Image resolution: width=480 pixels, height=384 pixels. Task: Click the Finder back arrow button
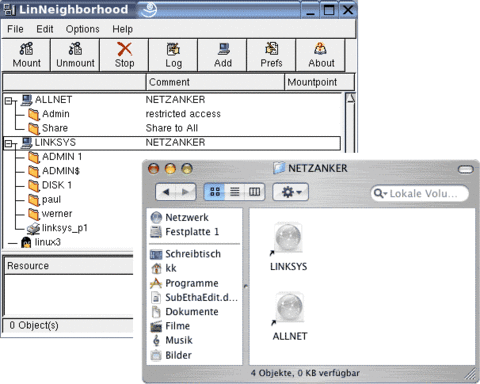tap(166, 192)
